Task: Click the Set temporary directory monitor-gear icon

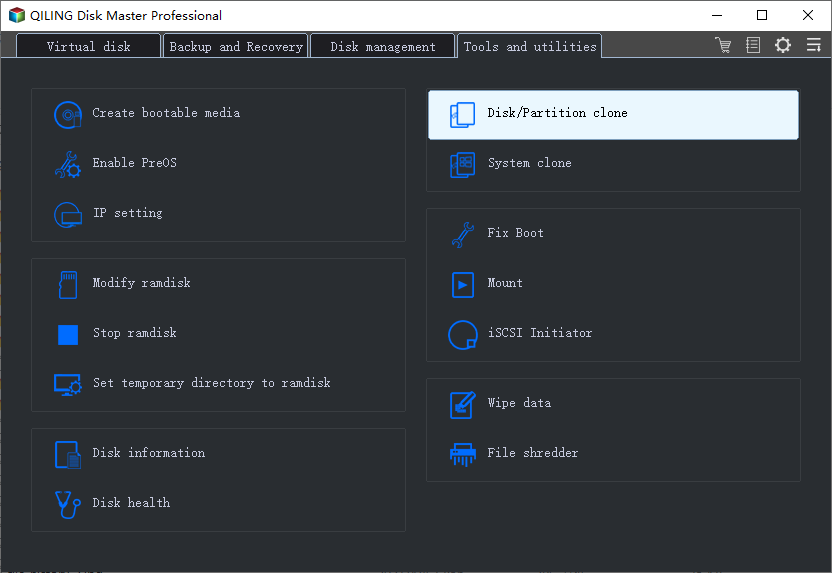Action: (x=68, y=385)
